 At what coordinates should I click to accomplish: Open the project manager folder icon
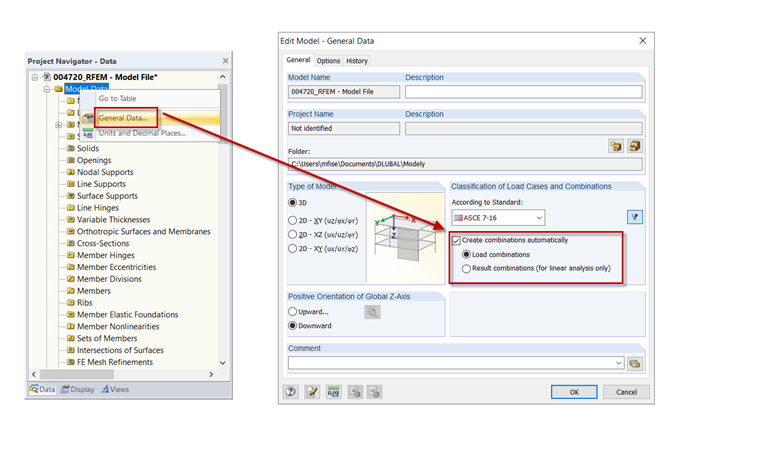tap(616, 146)
